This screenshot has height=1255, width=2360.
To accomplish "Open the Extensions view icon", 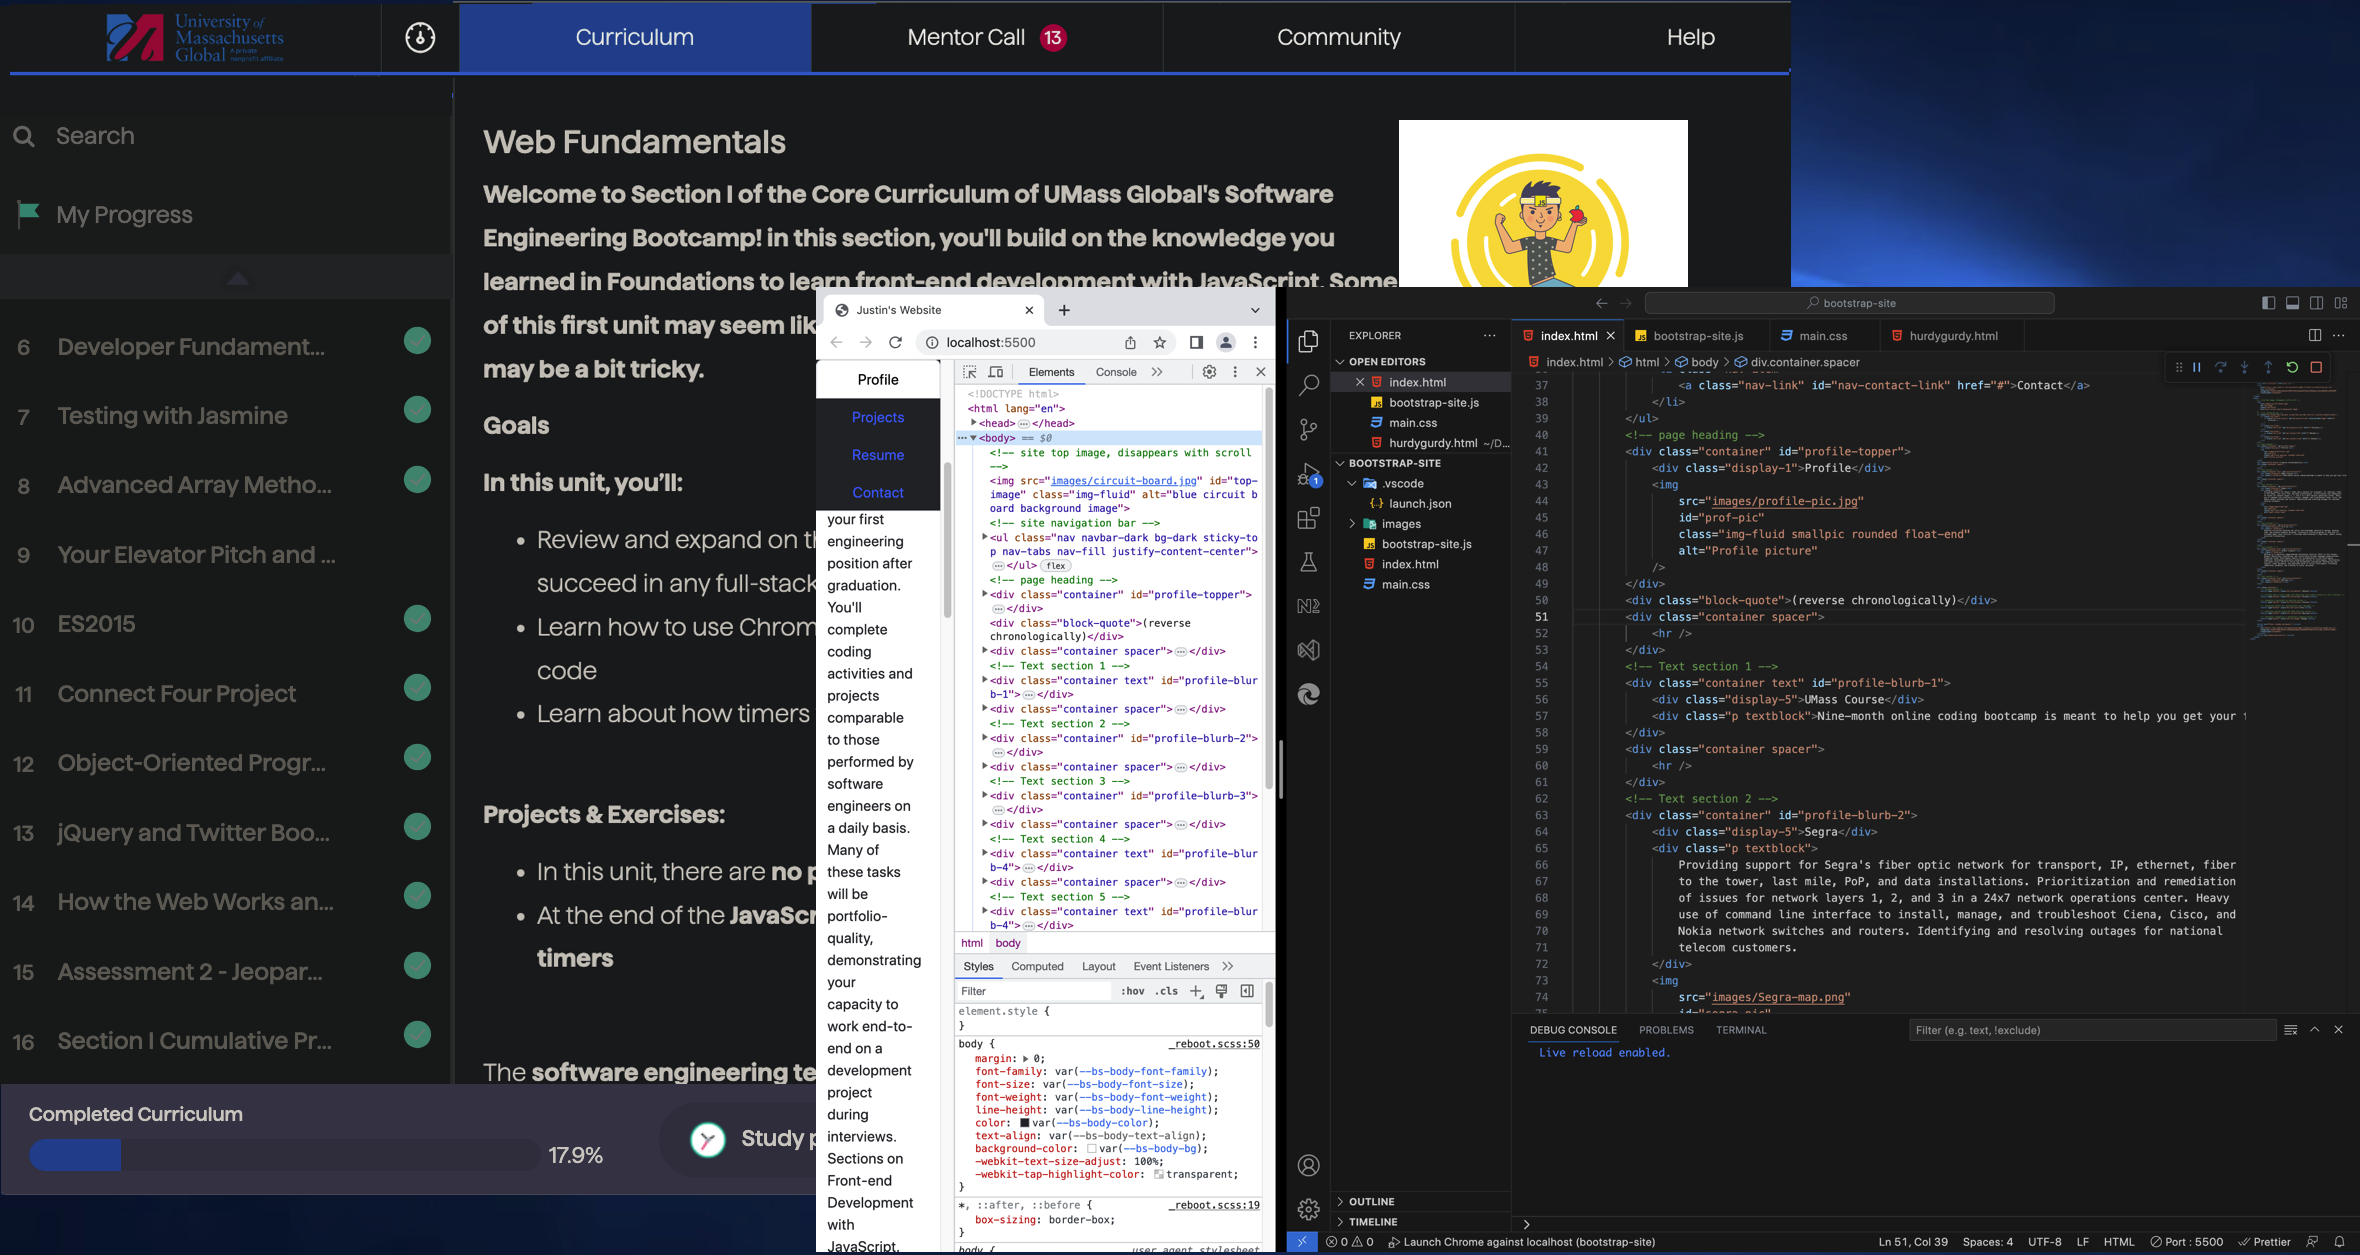I will [1308, 518].
